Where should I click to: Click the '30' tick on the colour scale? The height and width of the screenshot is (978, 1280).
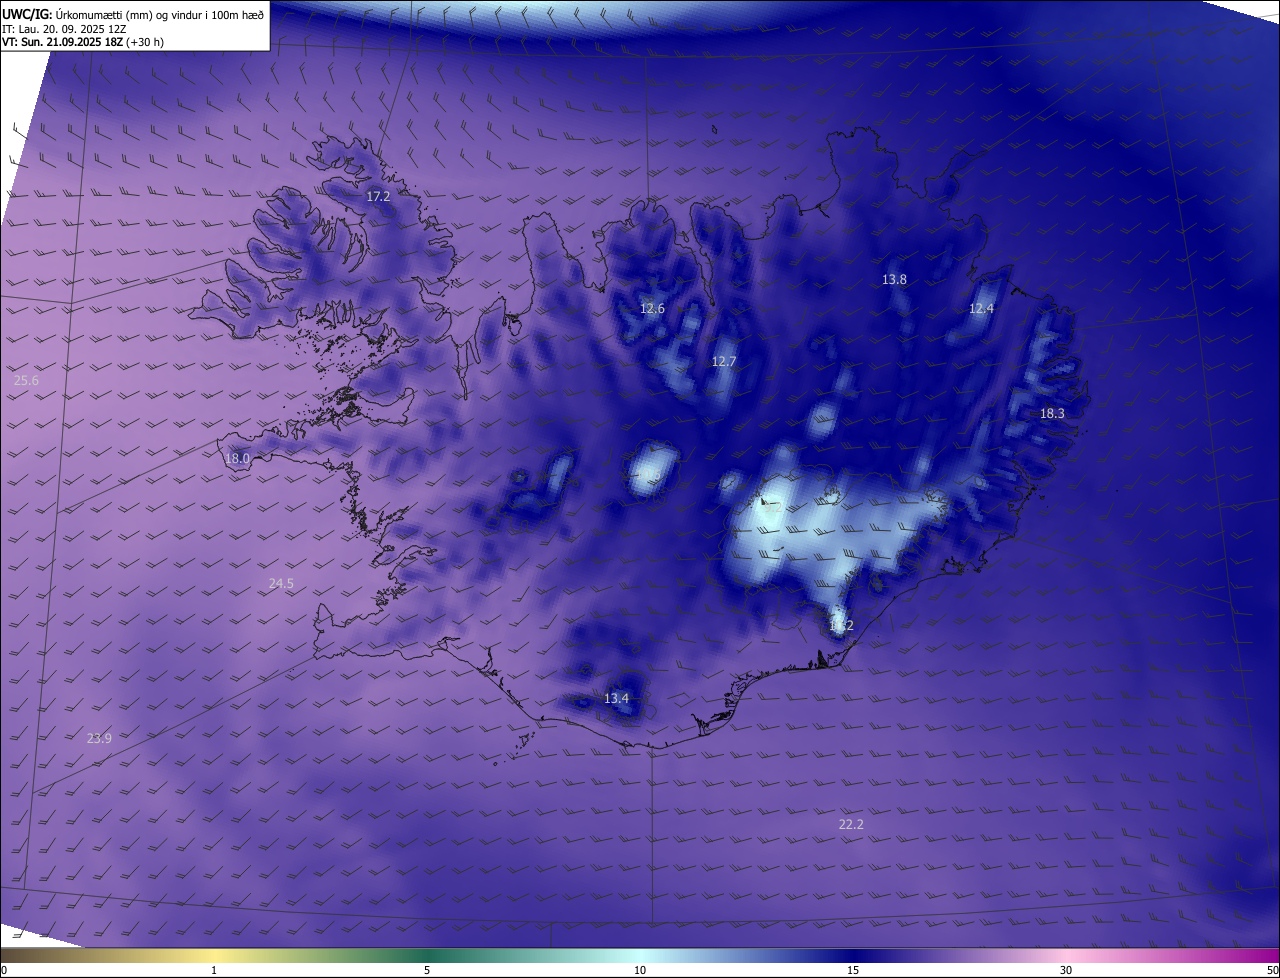(1066, 970)
